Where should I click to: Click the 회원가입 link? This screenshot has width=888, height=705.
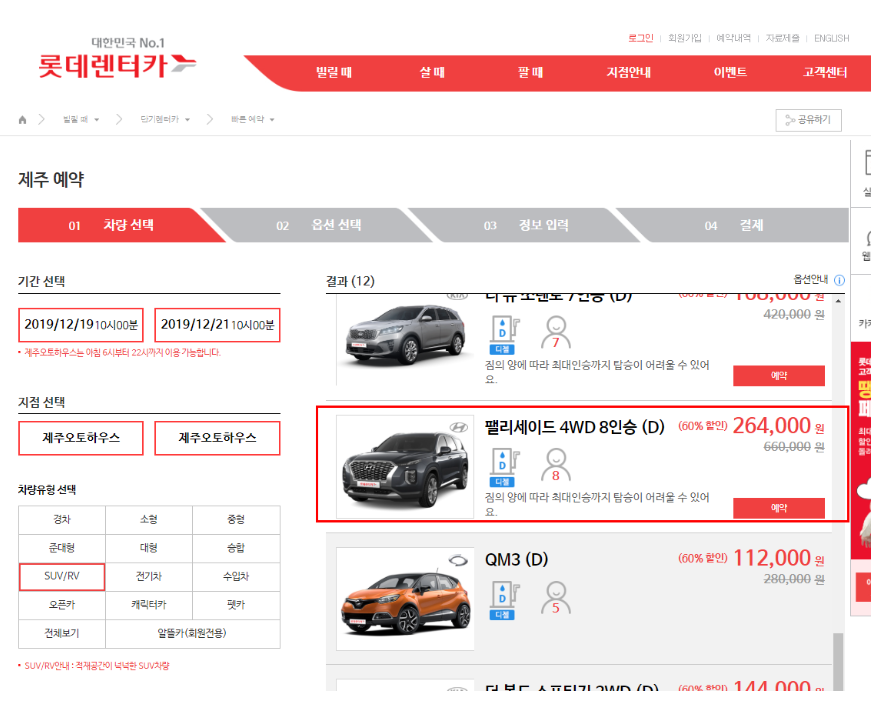point(685,39)
